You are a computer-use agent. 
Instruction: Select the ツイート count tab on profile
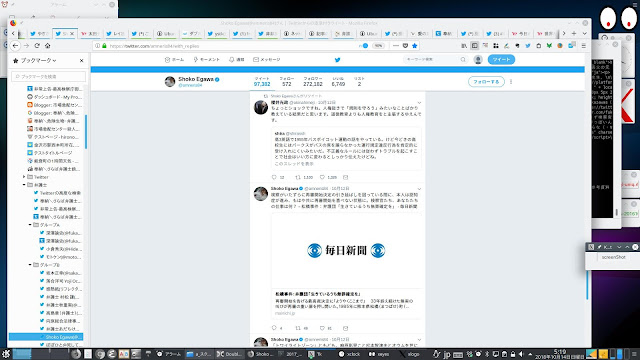[262, 81]
